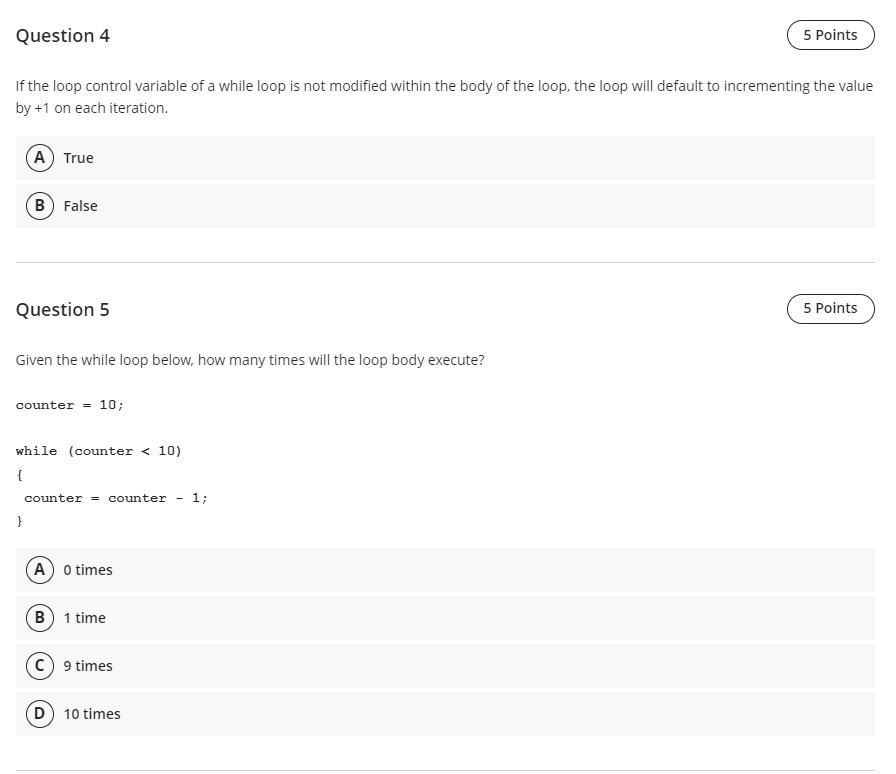Click the 'Question 4' heading
This screenshot has height=774, width=896.
63,35
